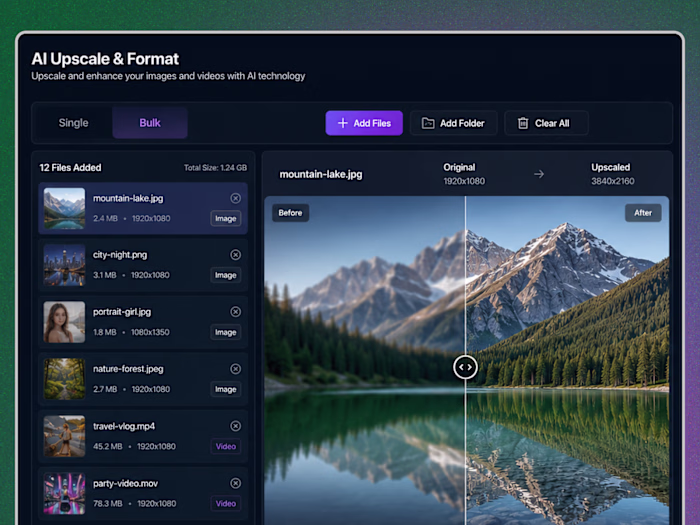The width and height of the screenshot is (700, 525).
Task: Click the Image tag on nature-forest.jpeg
Action: pyautogui.click(x=225, y=389)
